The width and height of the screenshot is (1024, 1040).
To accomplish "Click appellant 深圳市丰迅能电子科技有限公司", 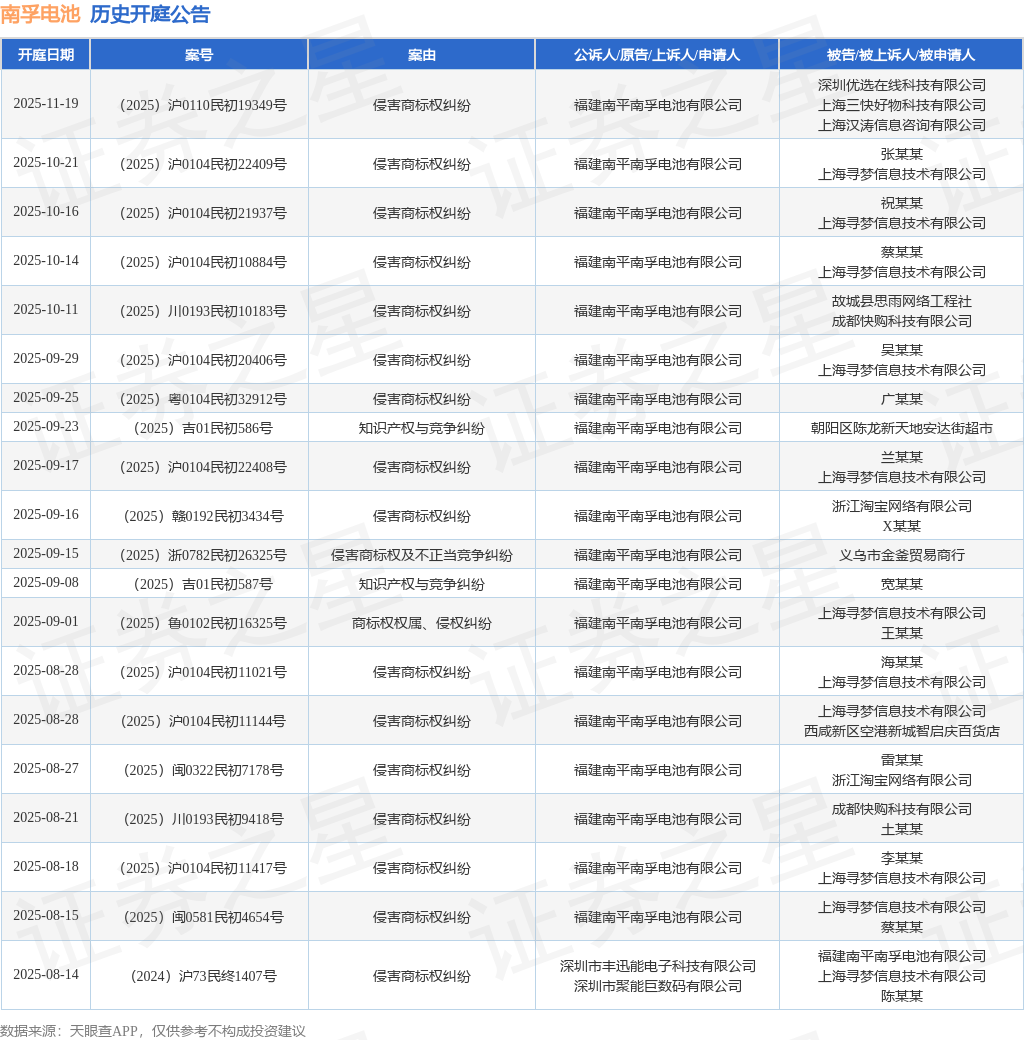I will [657, 967].
